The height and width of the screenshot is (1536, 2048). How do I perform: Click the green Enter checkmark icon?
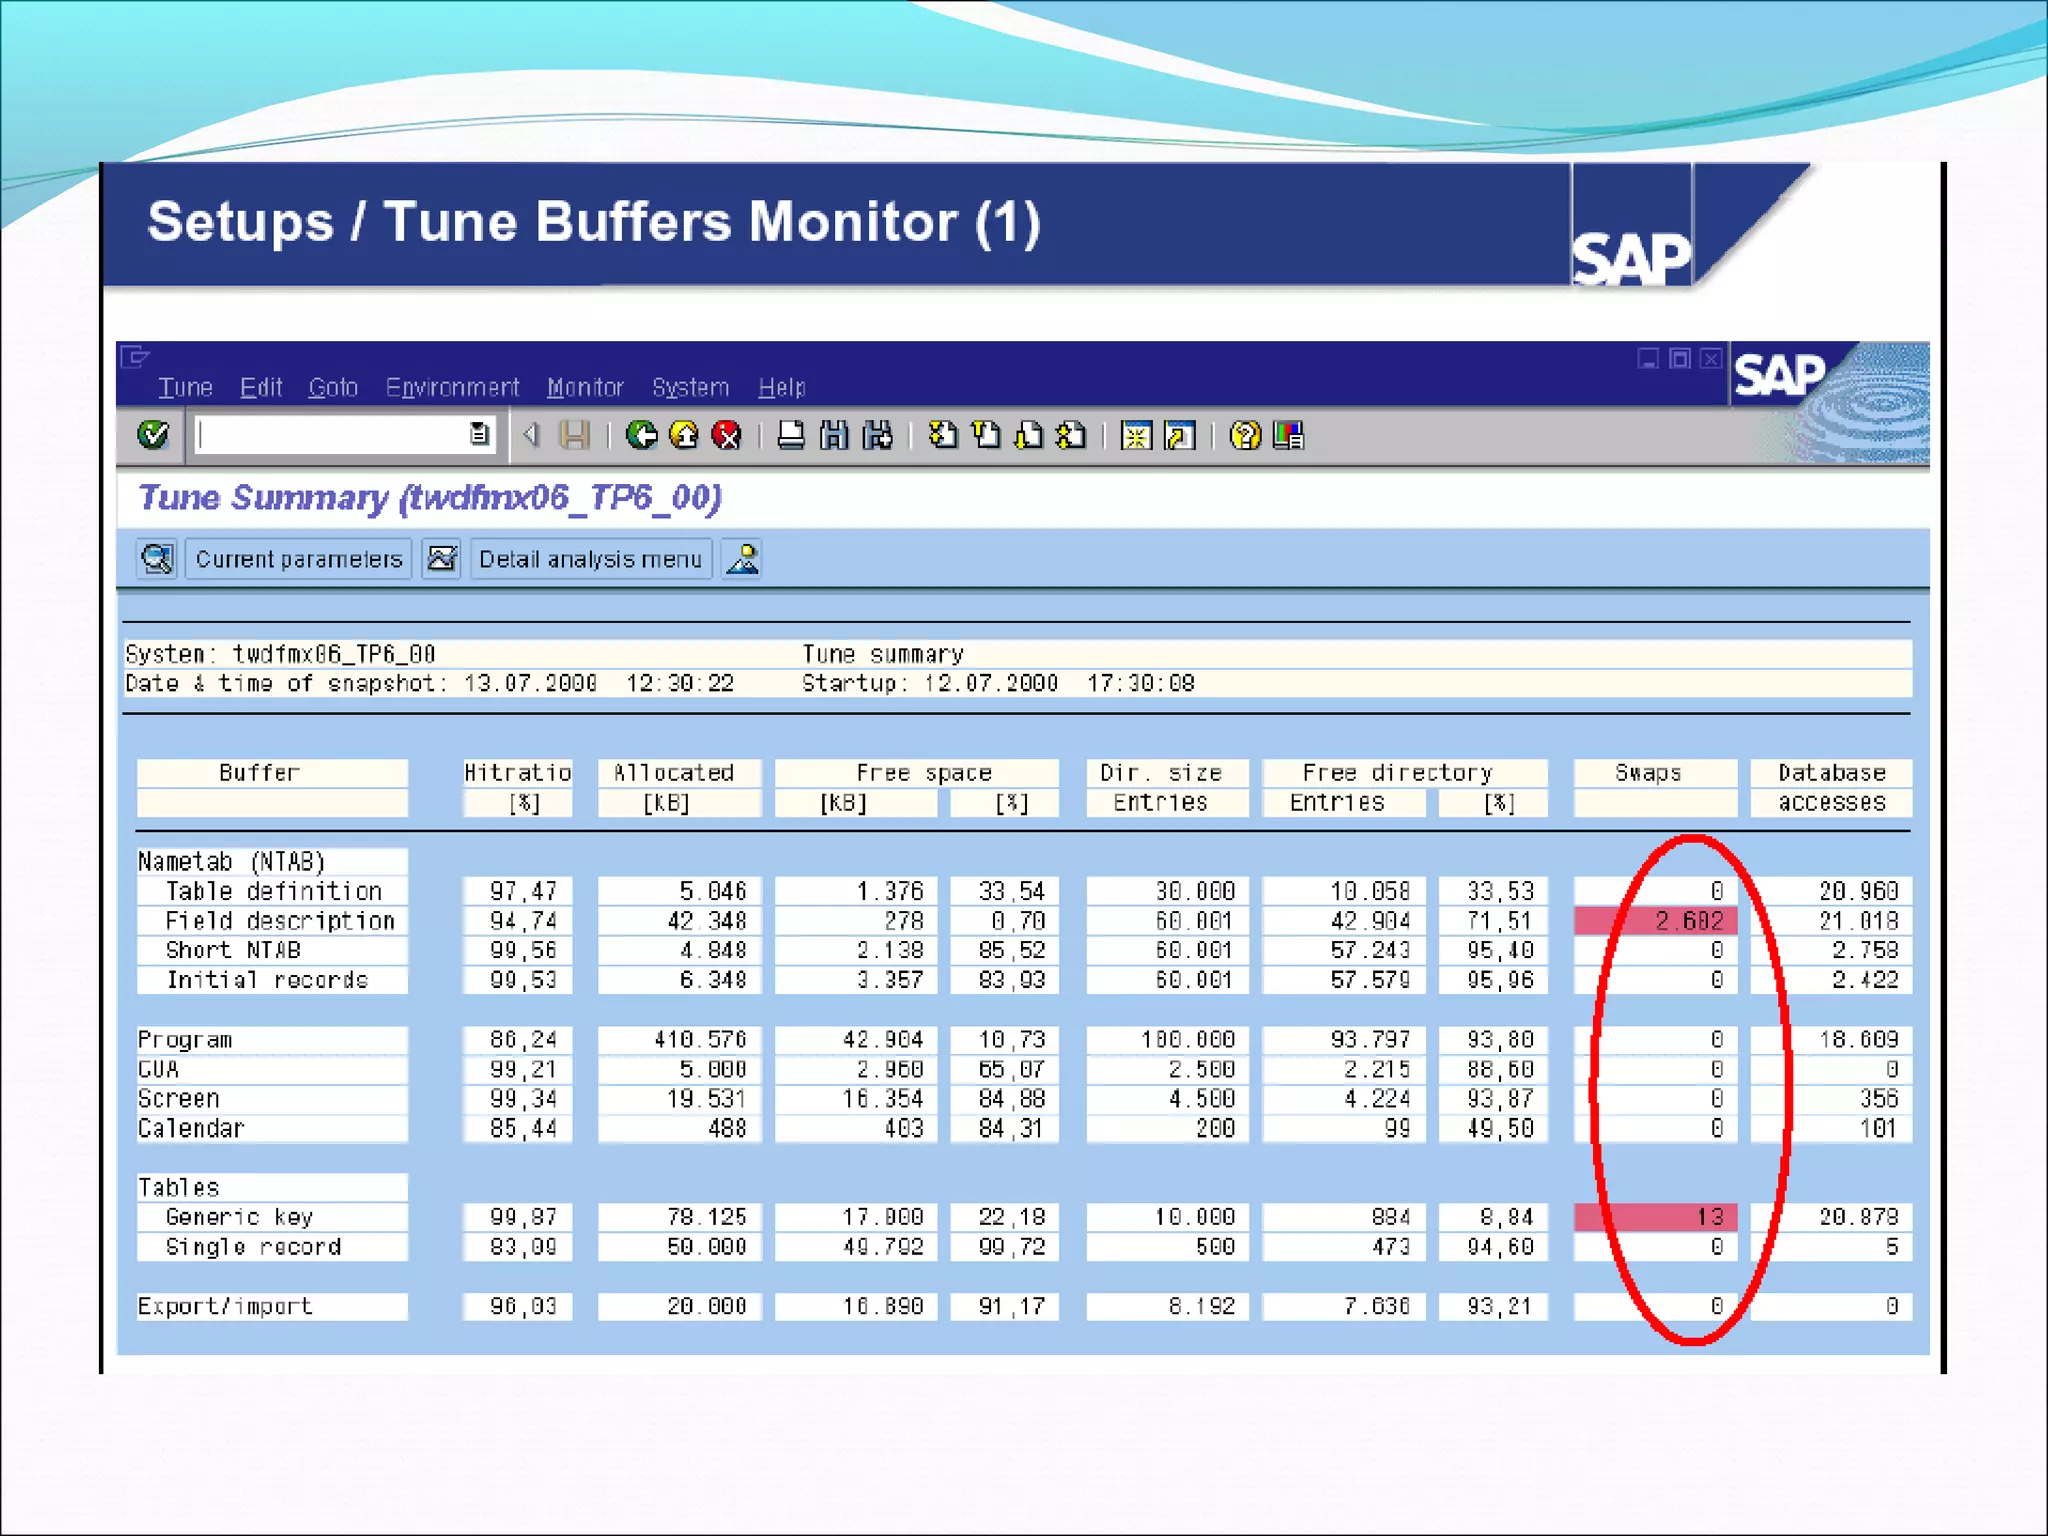click(153, 435)
